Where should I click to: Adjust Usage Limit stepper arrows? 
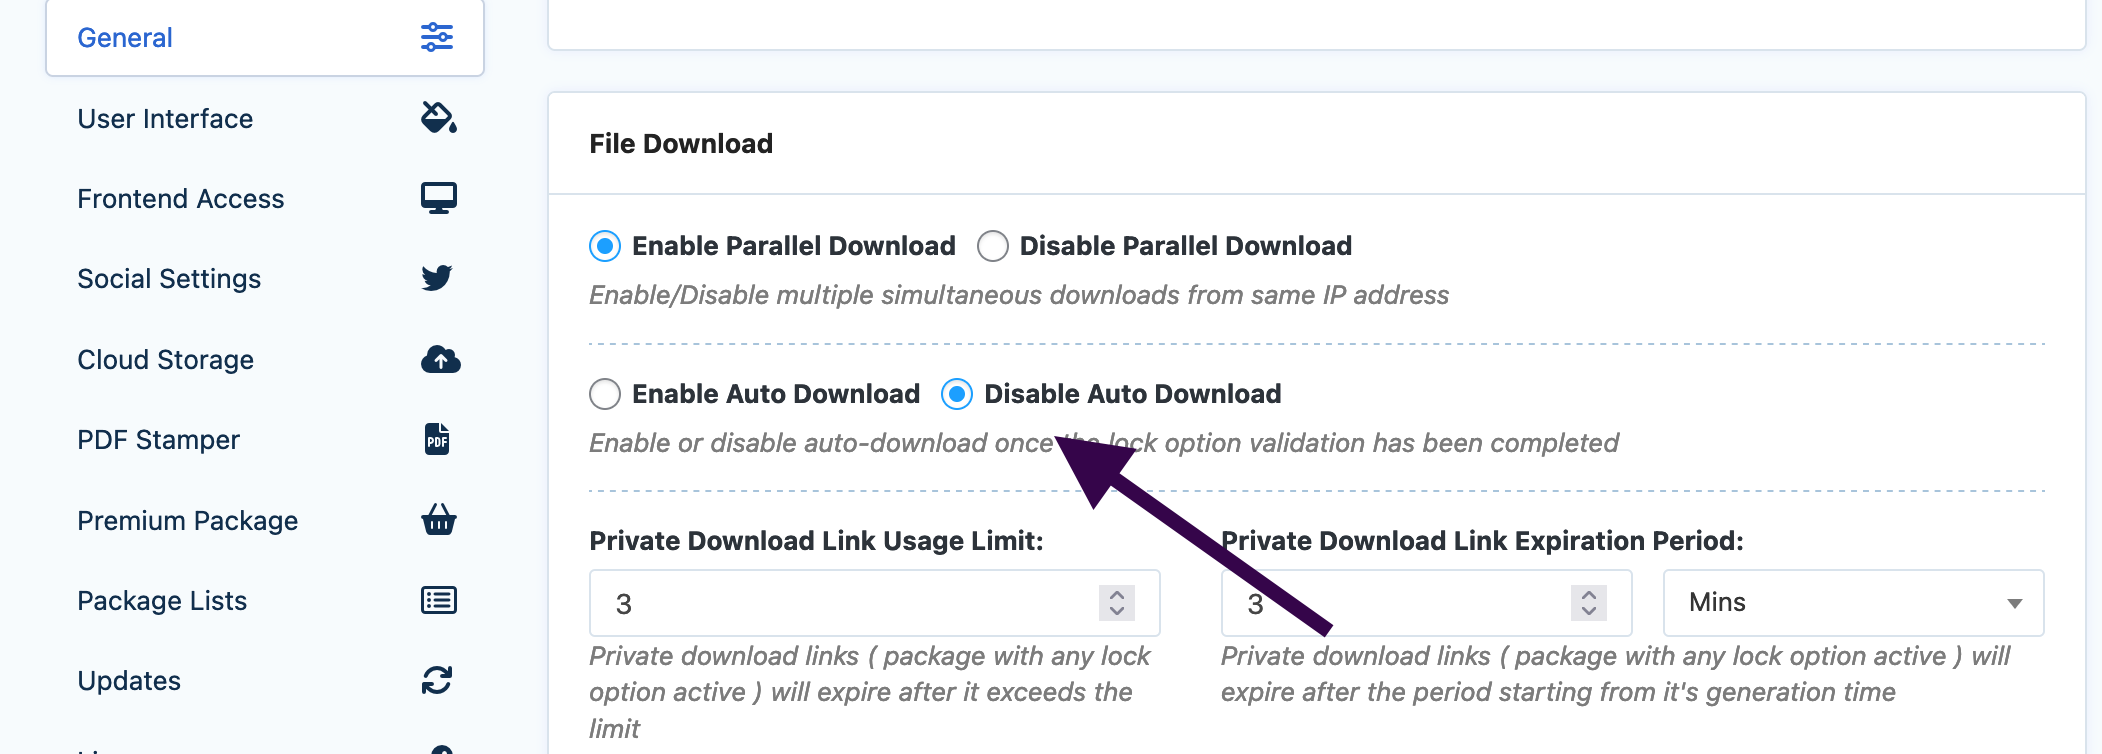1117,603
